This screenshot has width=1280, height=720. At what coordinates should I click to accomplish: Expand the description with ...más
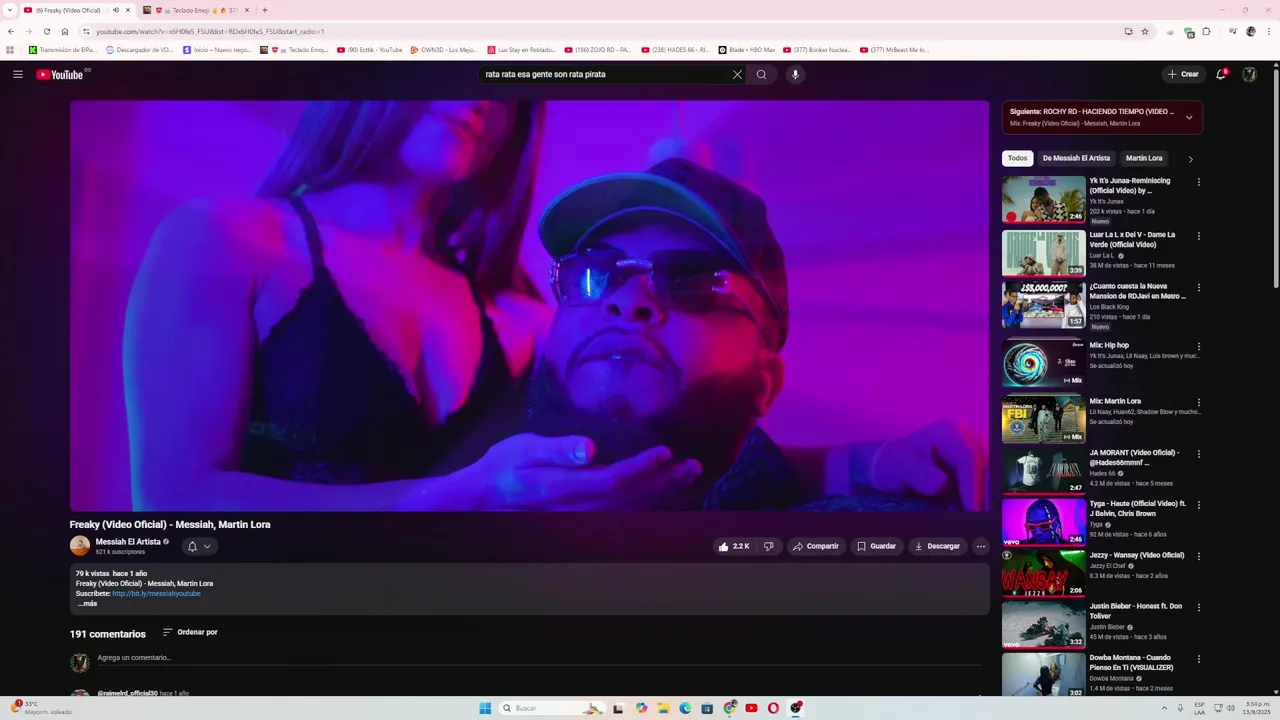tap(87, 604)
